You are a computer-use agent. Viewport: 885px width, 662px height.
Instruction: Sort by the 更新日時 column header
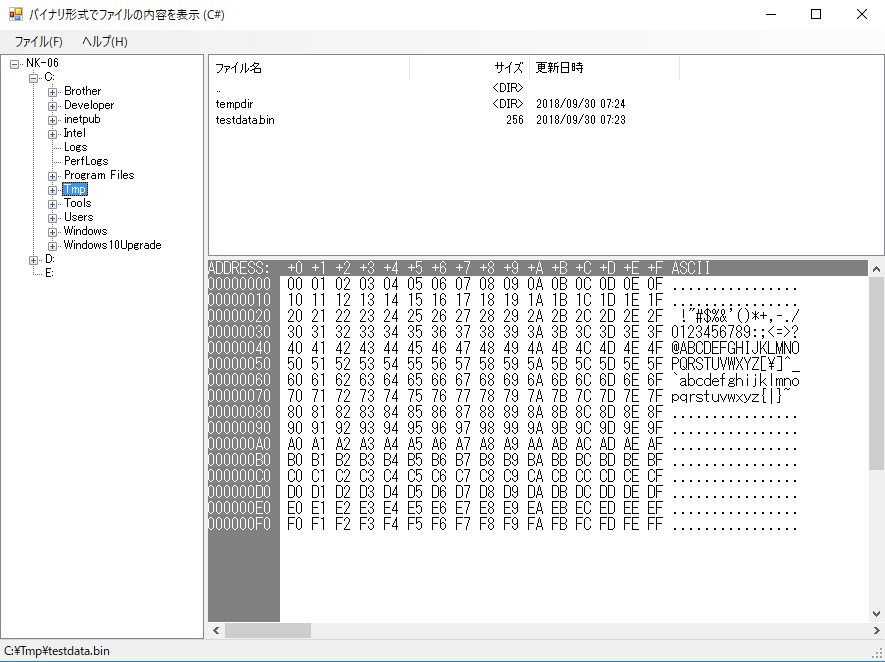tap(604, 68)
